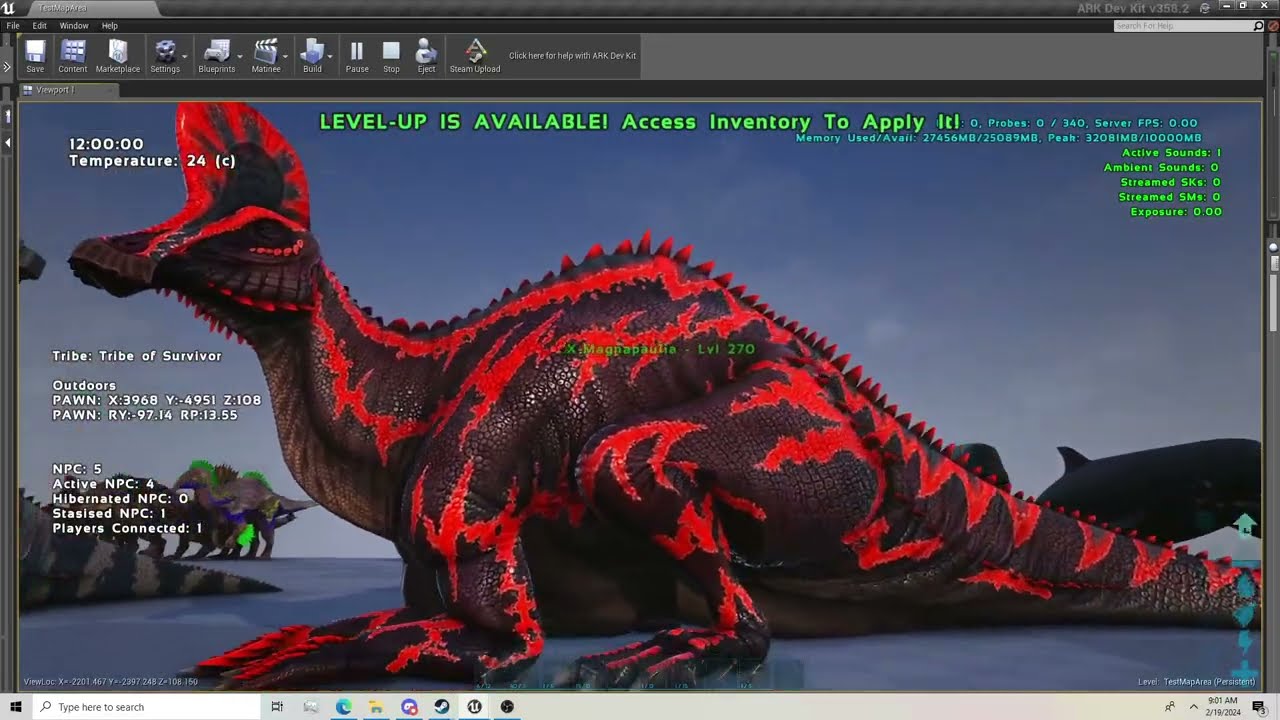Click the Save toolbar icon
This screenshot has width=1280, height=720.
coord(35,56)
